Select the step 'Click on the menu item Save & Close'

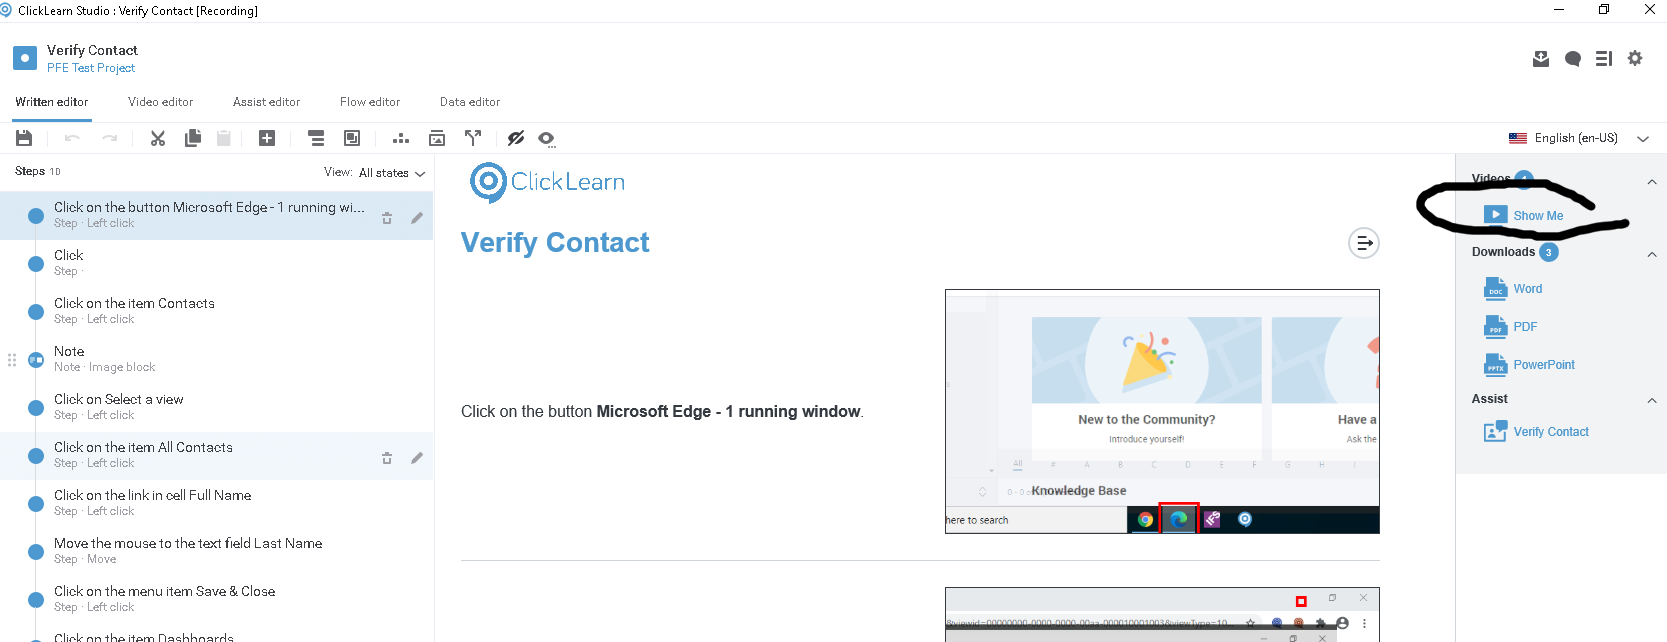pos(216,599)
